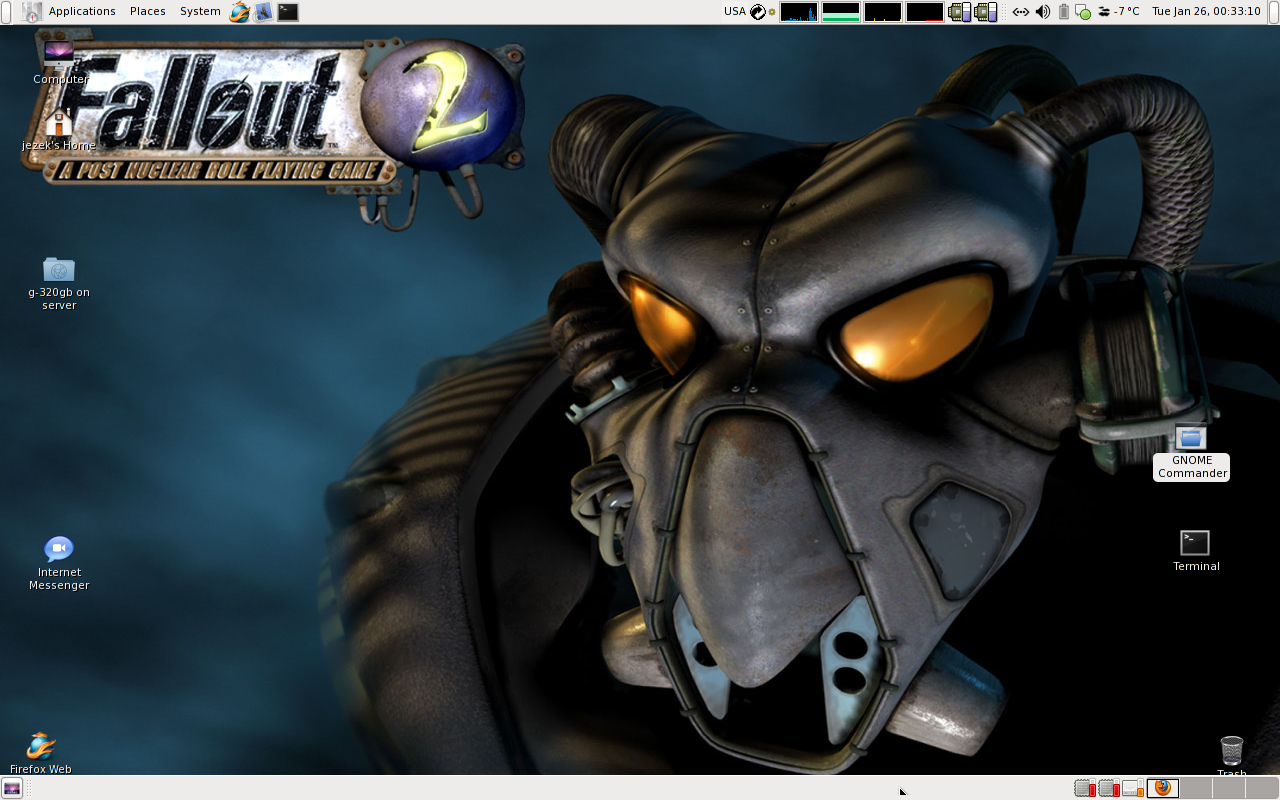Image resolution: width=1280 pixels, height=800 pixels.
Task: Click the disk load graph with red line
Action: 925,12
